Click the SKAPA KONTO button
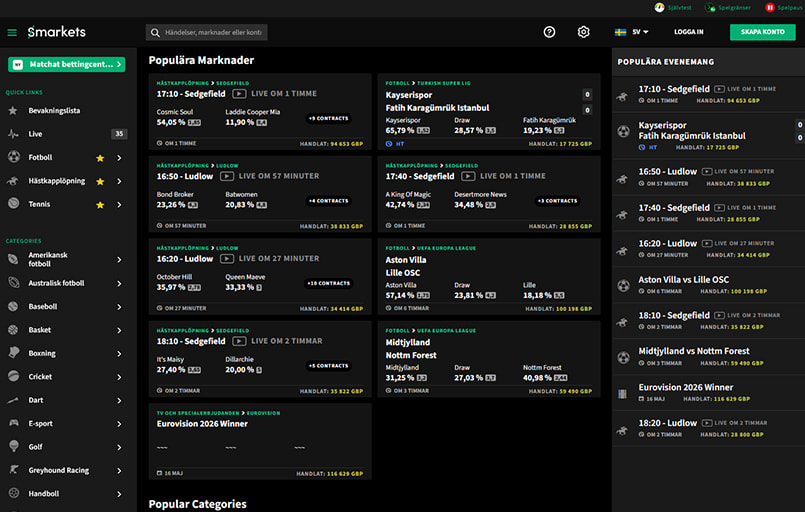 point(762,32)
